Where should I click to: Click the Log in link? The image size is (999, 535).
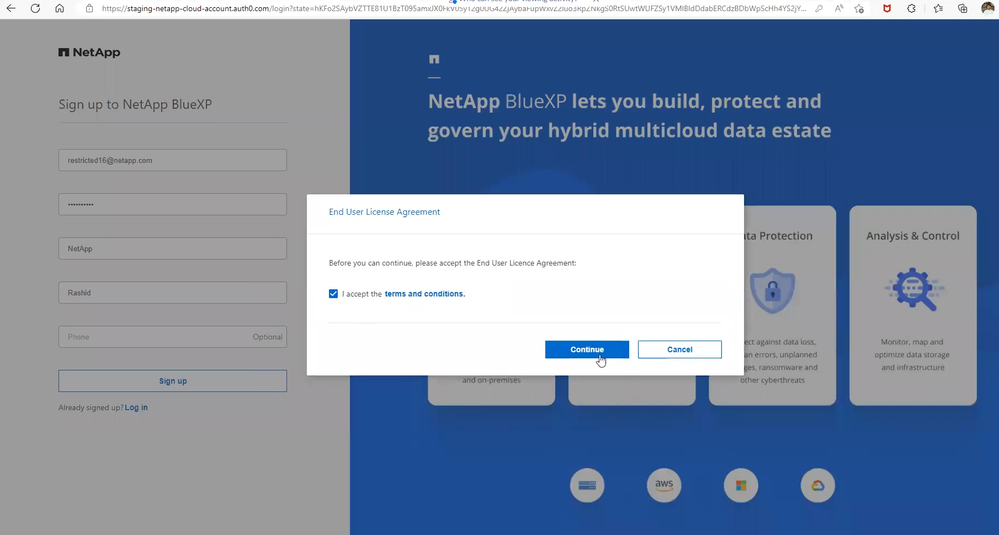tap(136, 408)
